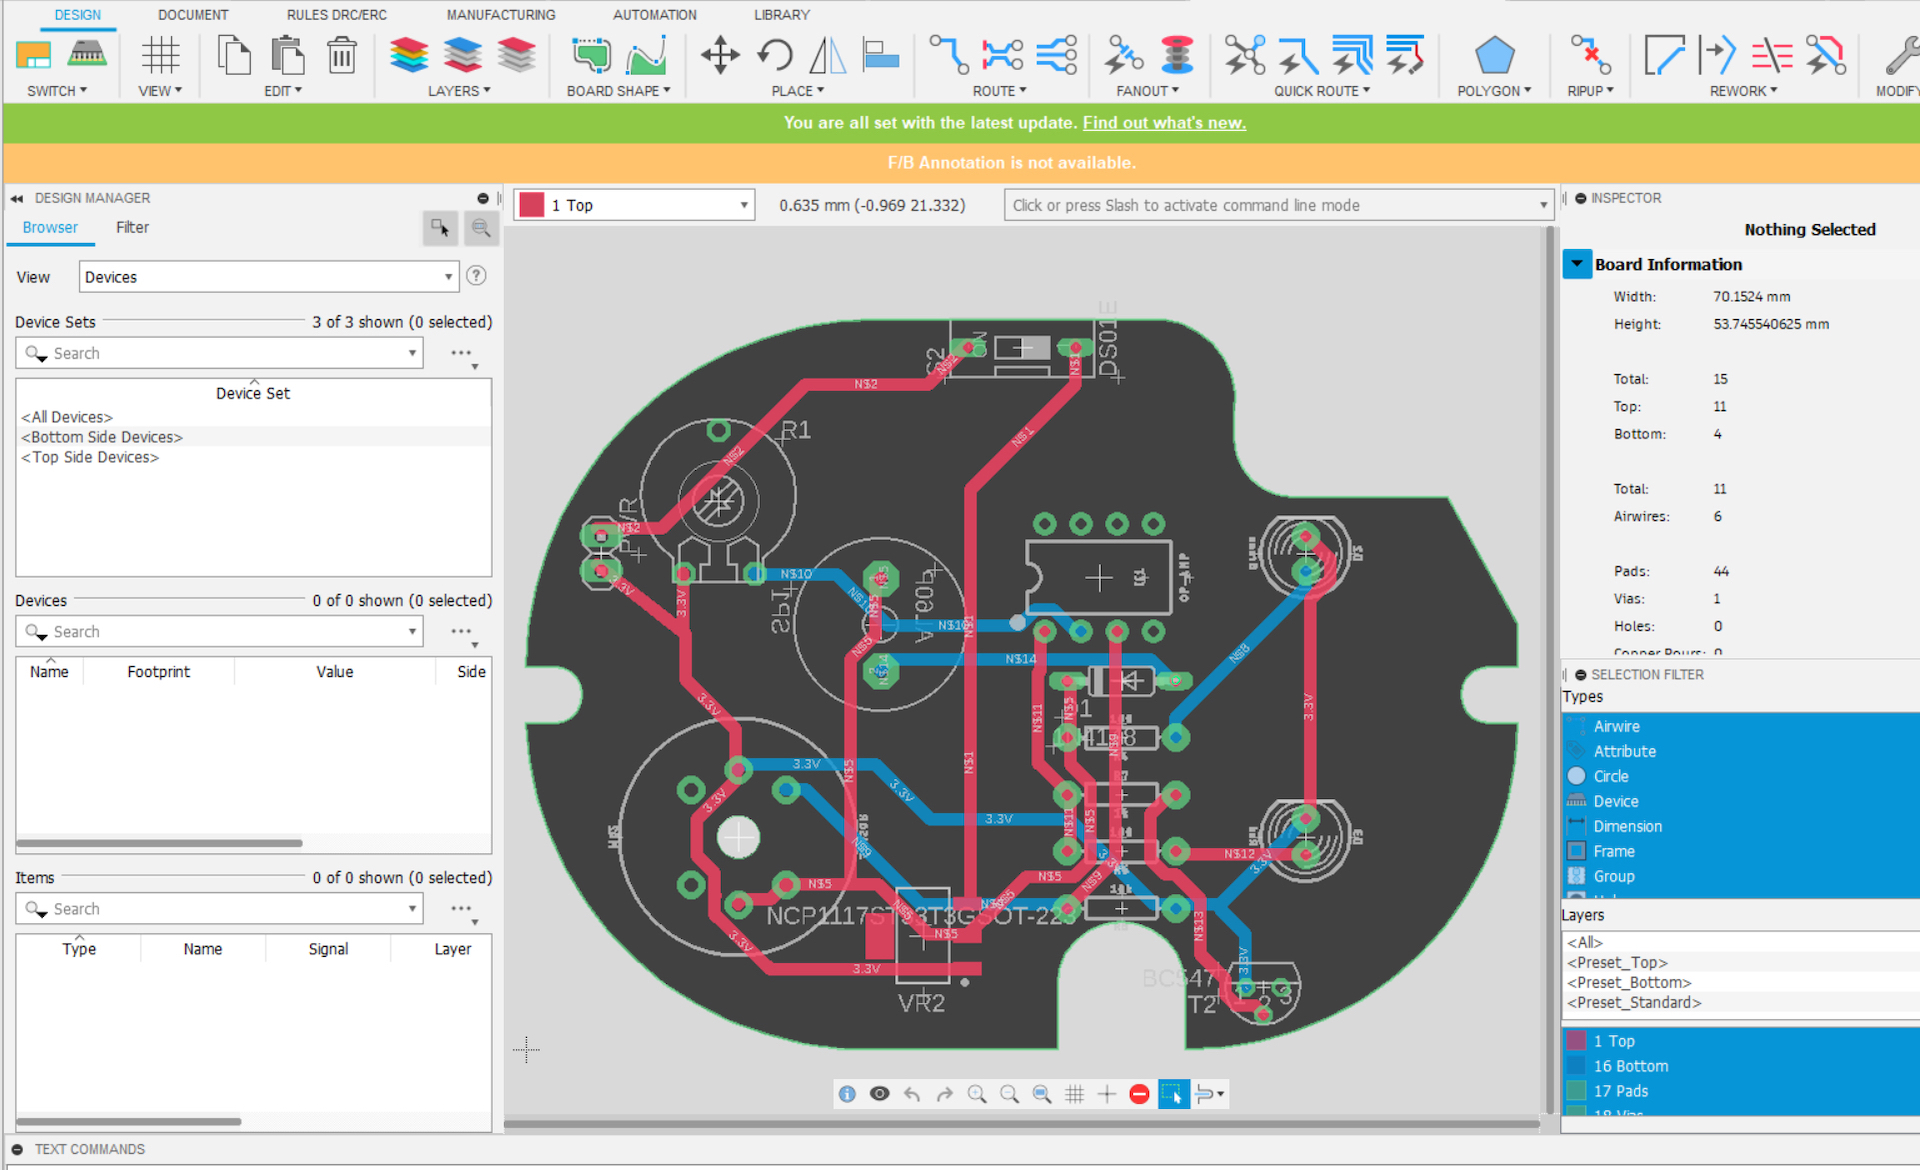Toggle the eye visibility icon below canvas
This screenshot has width=1920, height=1170.
[x=879, y=1094]
